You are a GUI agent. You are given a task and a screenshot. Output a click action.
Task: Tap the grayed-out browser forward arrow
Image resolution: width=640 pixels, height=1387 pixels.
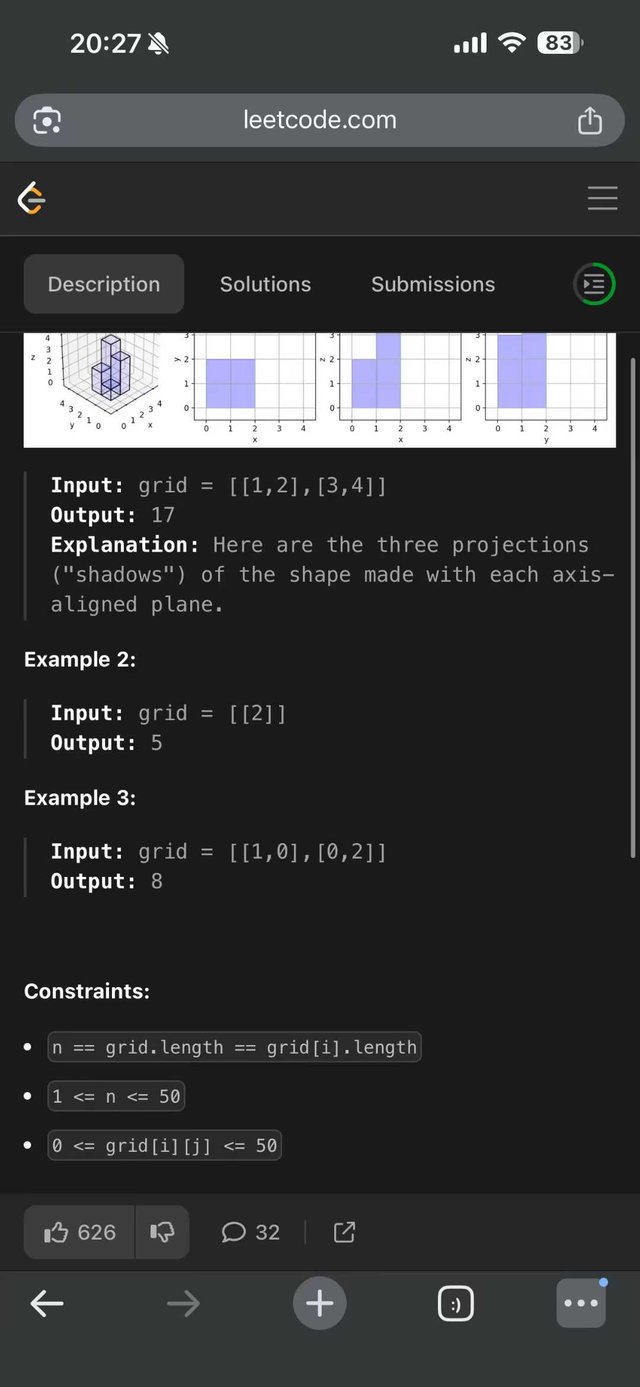click(183, 1303)
